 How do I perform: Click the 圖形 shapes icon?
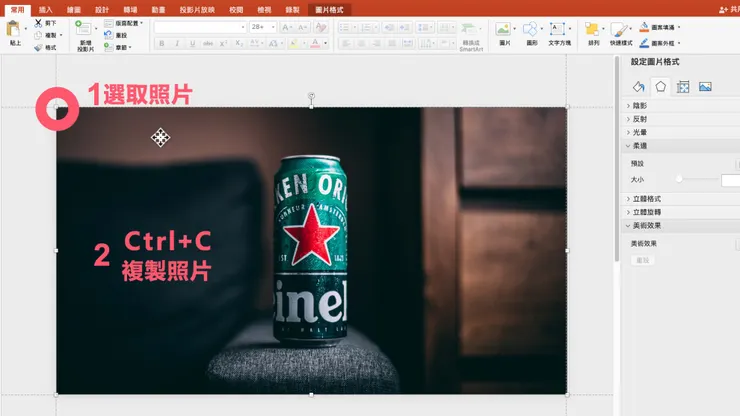click(x=530, y=29)
